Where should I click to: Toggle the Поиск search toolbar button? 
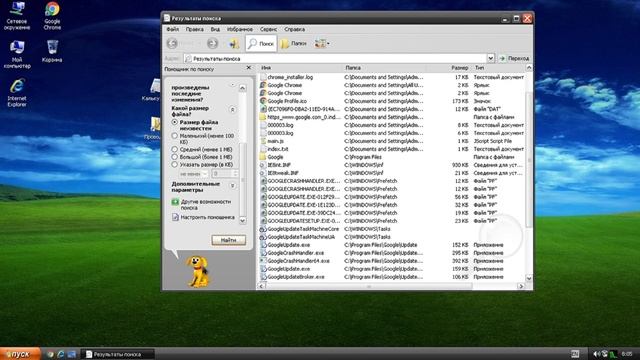[x=261, y=43]
